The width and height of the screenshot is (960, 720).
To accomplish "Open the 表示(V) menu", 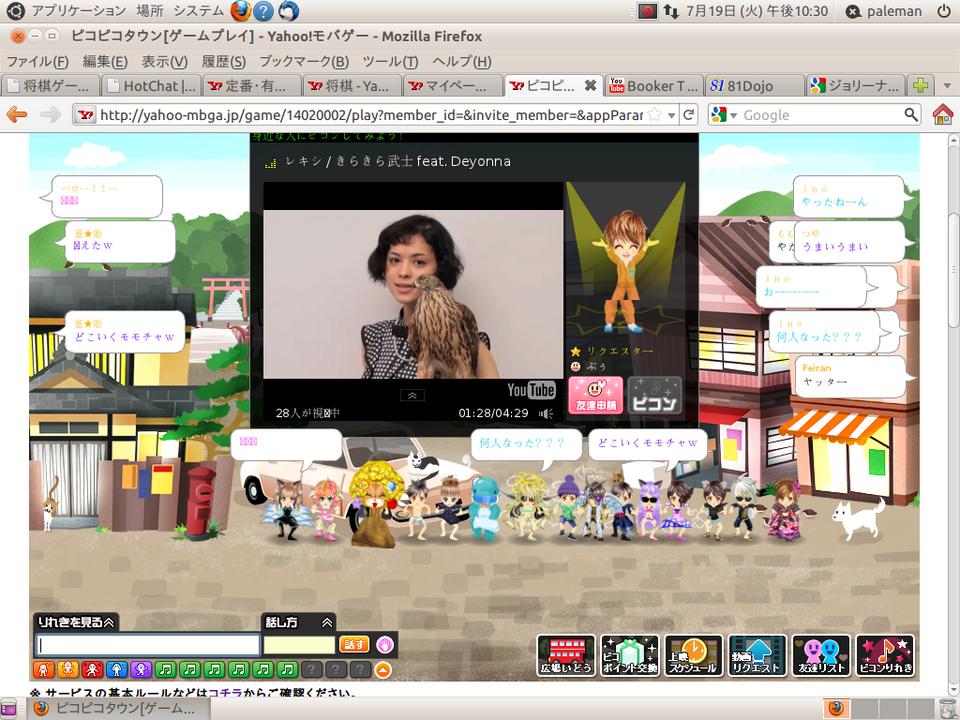I will 164,61.
